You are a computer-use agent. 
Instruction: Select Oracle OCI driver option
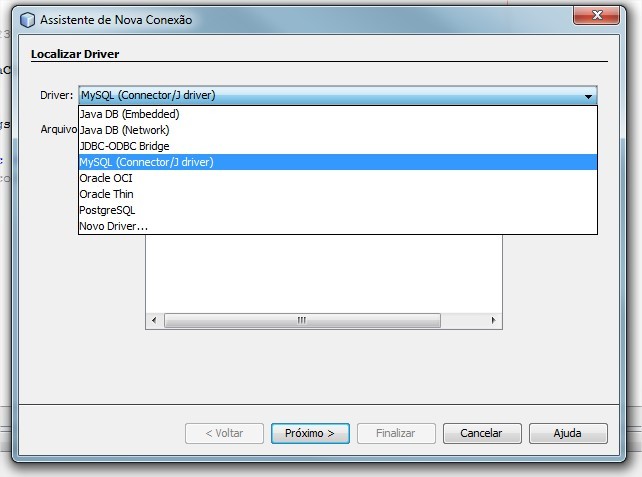(338, 178)
